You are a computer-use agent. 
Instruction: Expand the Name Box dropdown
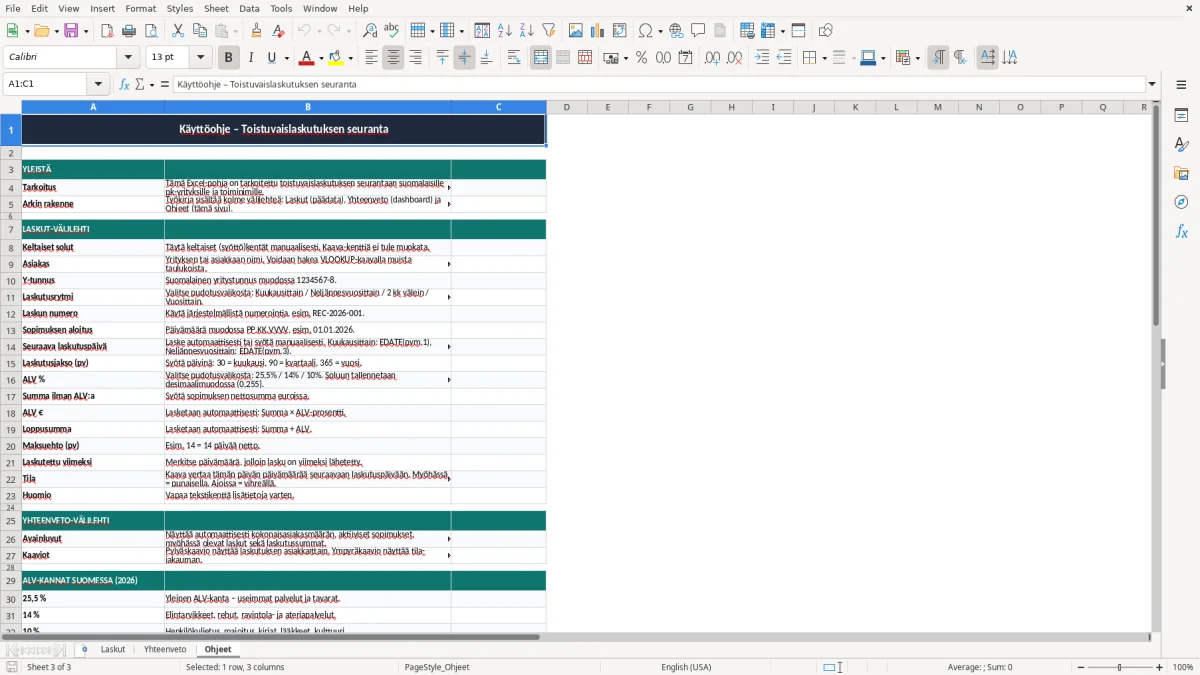coord(98,84)
